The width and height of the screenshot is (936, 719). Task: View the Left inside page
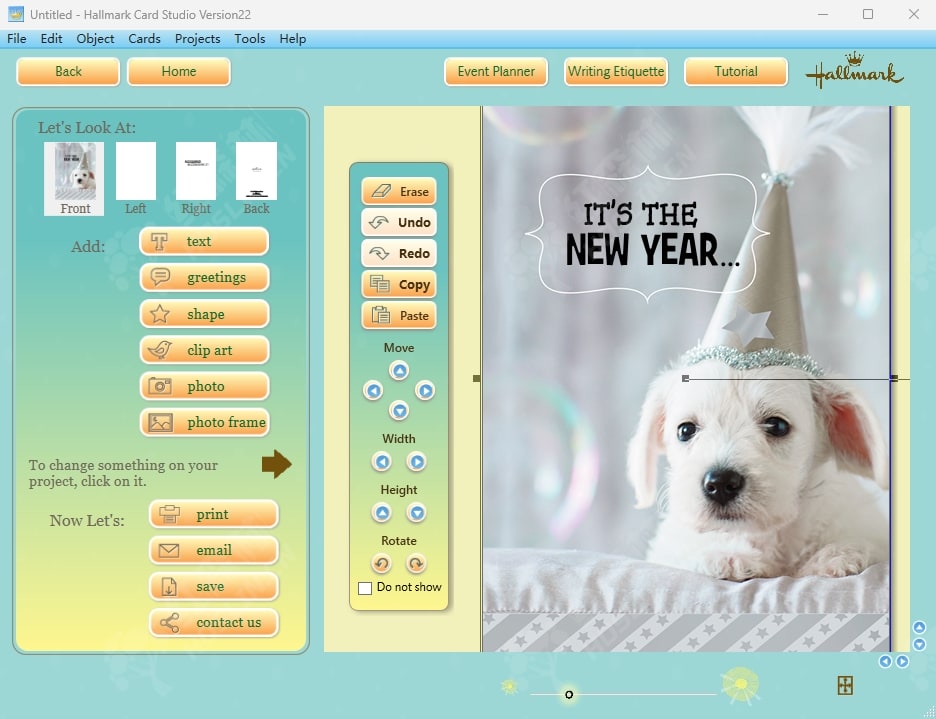point(136,179)
